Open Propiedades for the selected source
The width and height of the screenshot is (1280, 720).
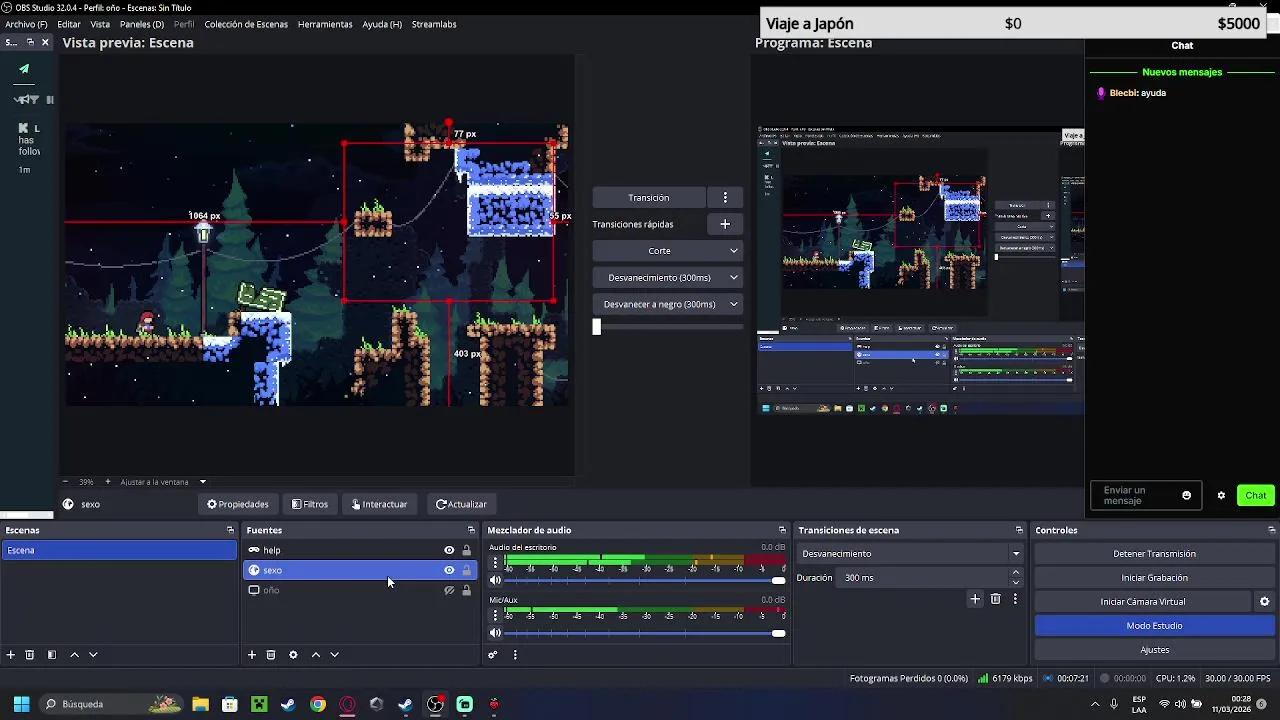point(238,504)
